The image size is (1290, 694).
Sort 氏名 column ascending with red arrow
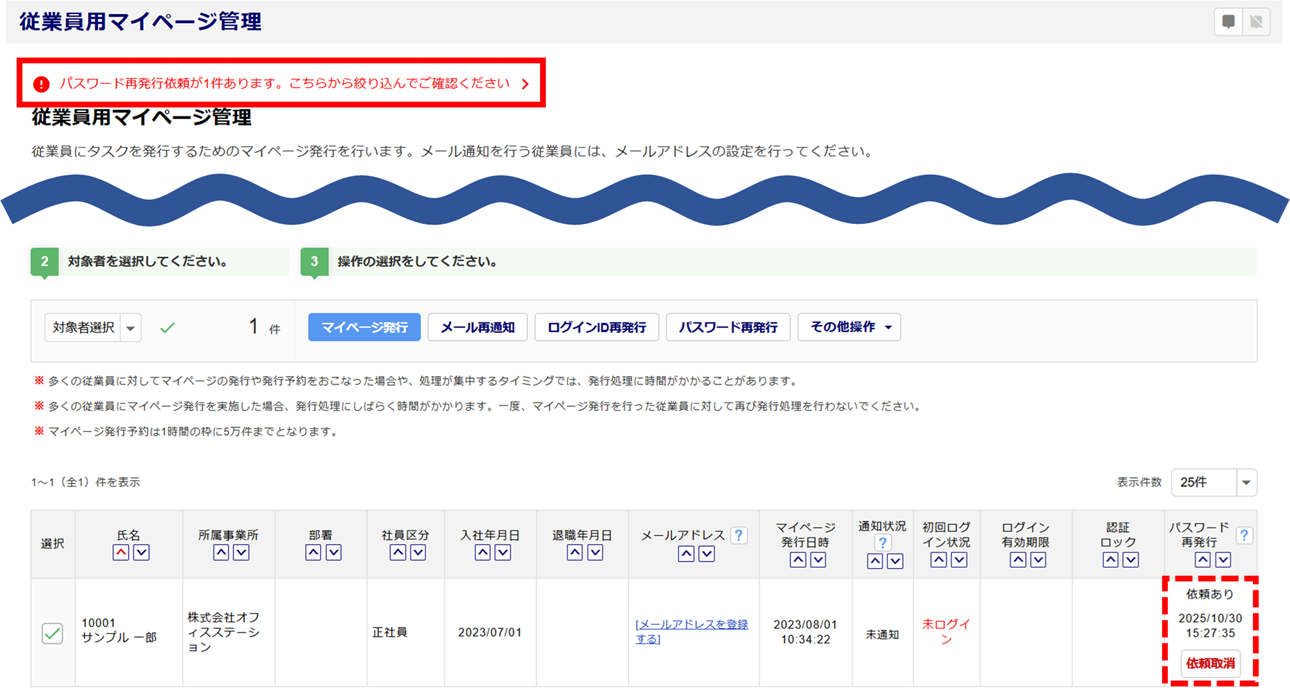click(x=121, y=553)
